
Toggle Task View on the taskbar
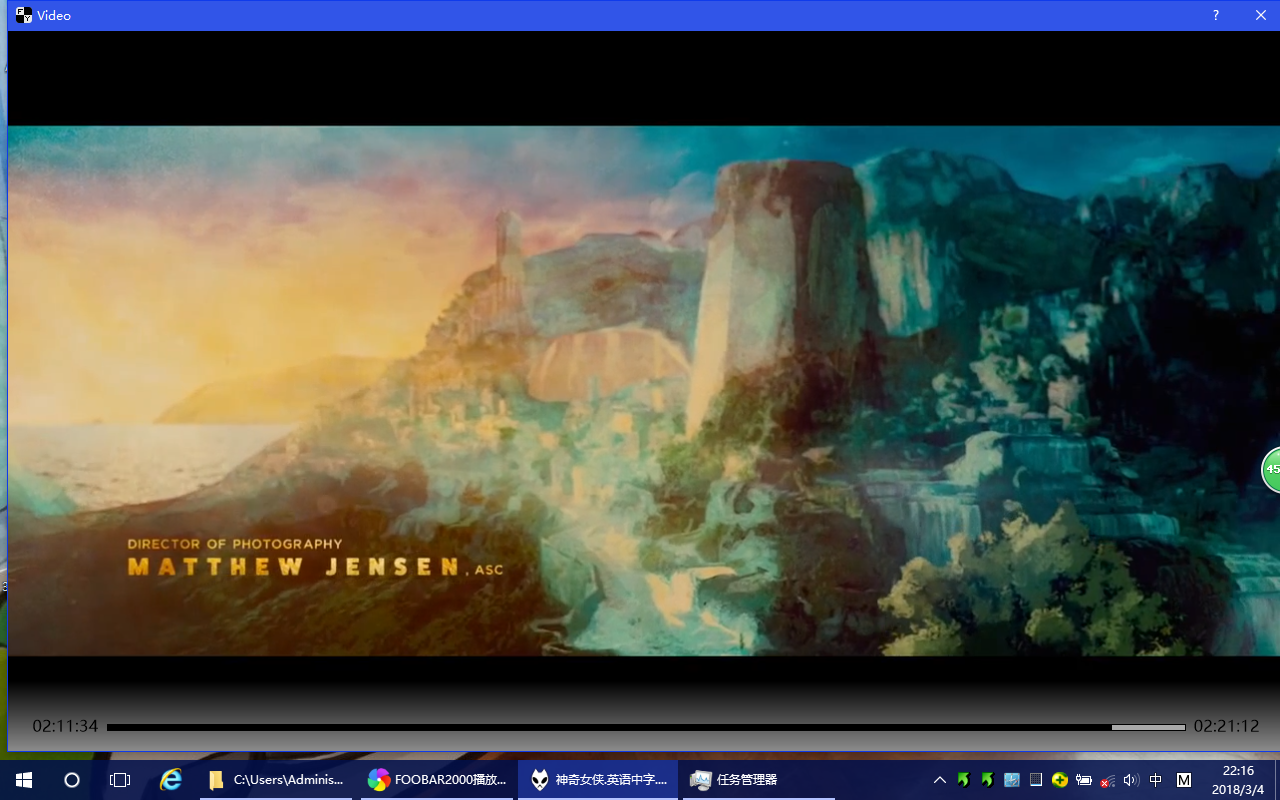click(x=120, y=779)
